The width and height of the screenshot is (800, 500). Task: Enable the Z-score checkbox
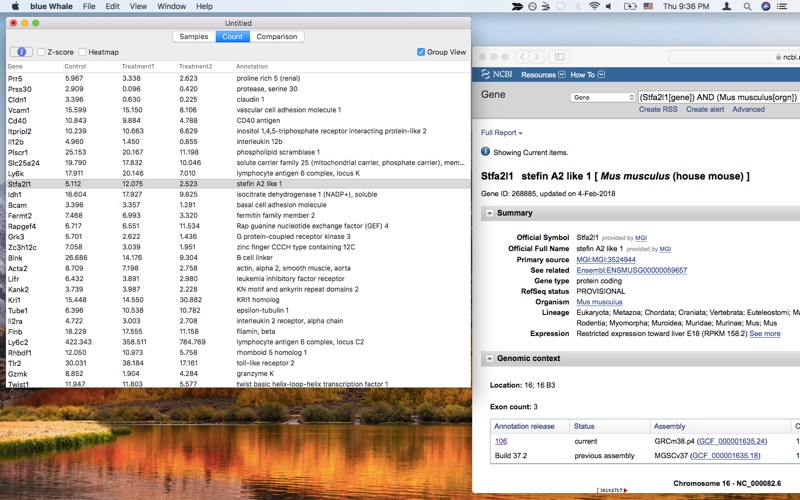pyautogui.click(x=41, y=52)
